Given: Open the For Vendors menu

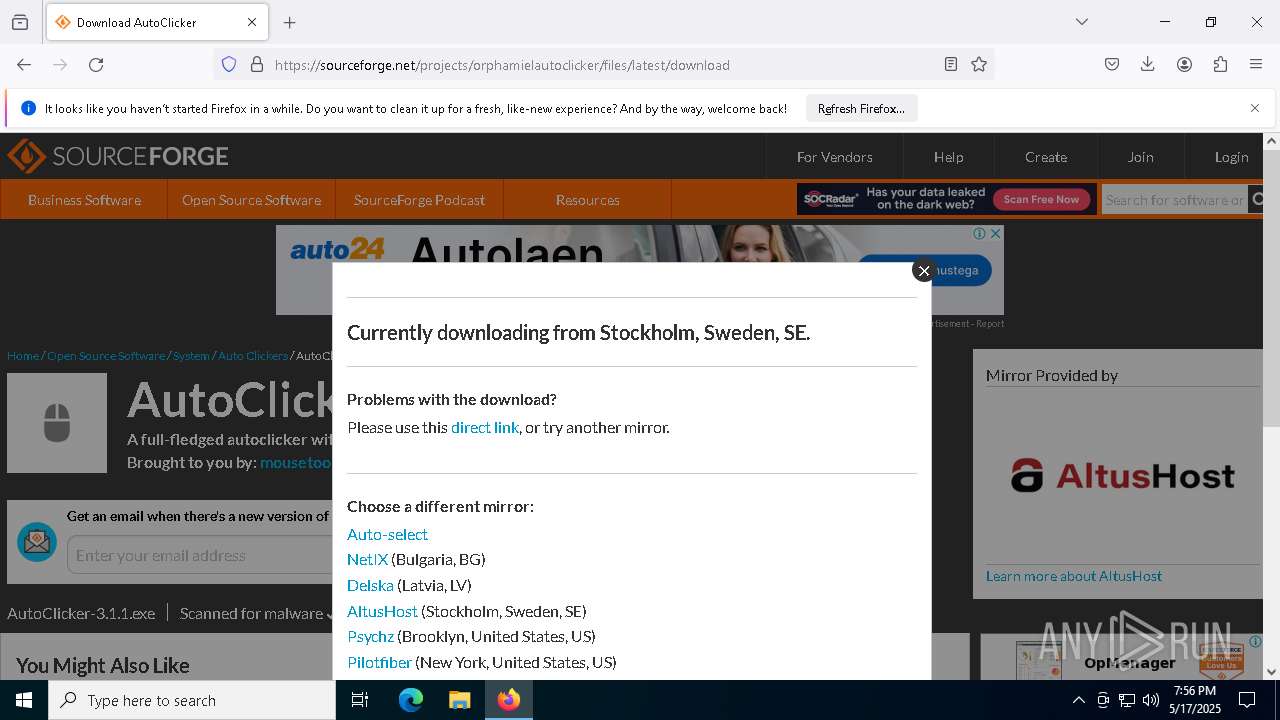Looking at the screenshot, I should click(x=834, y=157).
